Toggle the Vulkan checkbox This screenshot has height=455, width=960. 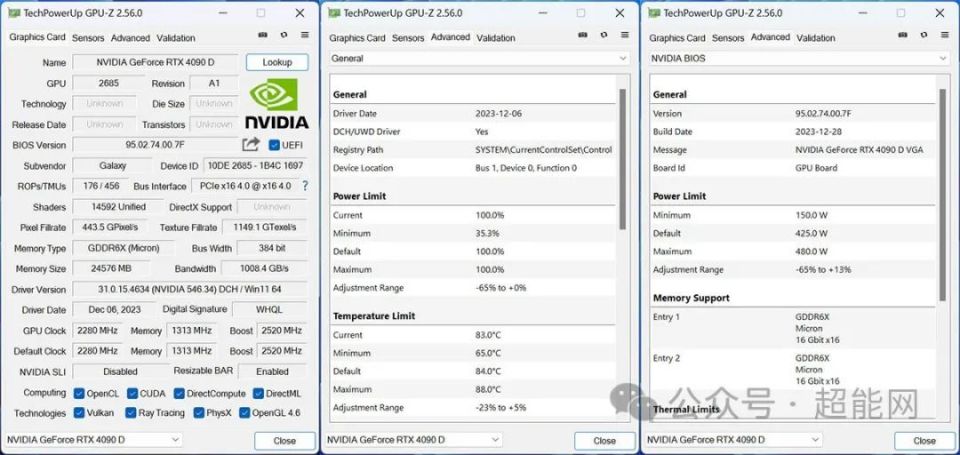(x=79, y=413)
